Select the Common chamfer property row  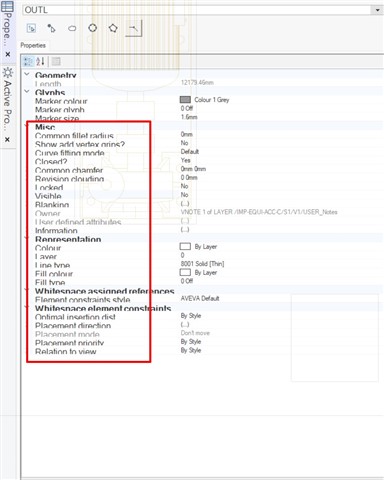202,169
